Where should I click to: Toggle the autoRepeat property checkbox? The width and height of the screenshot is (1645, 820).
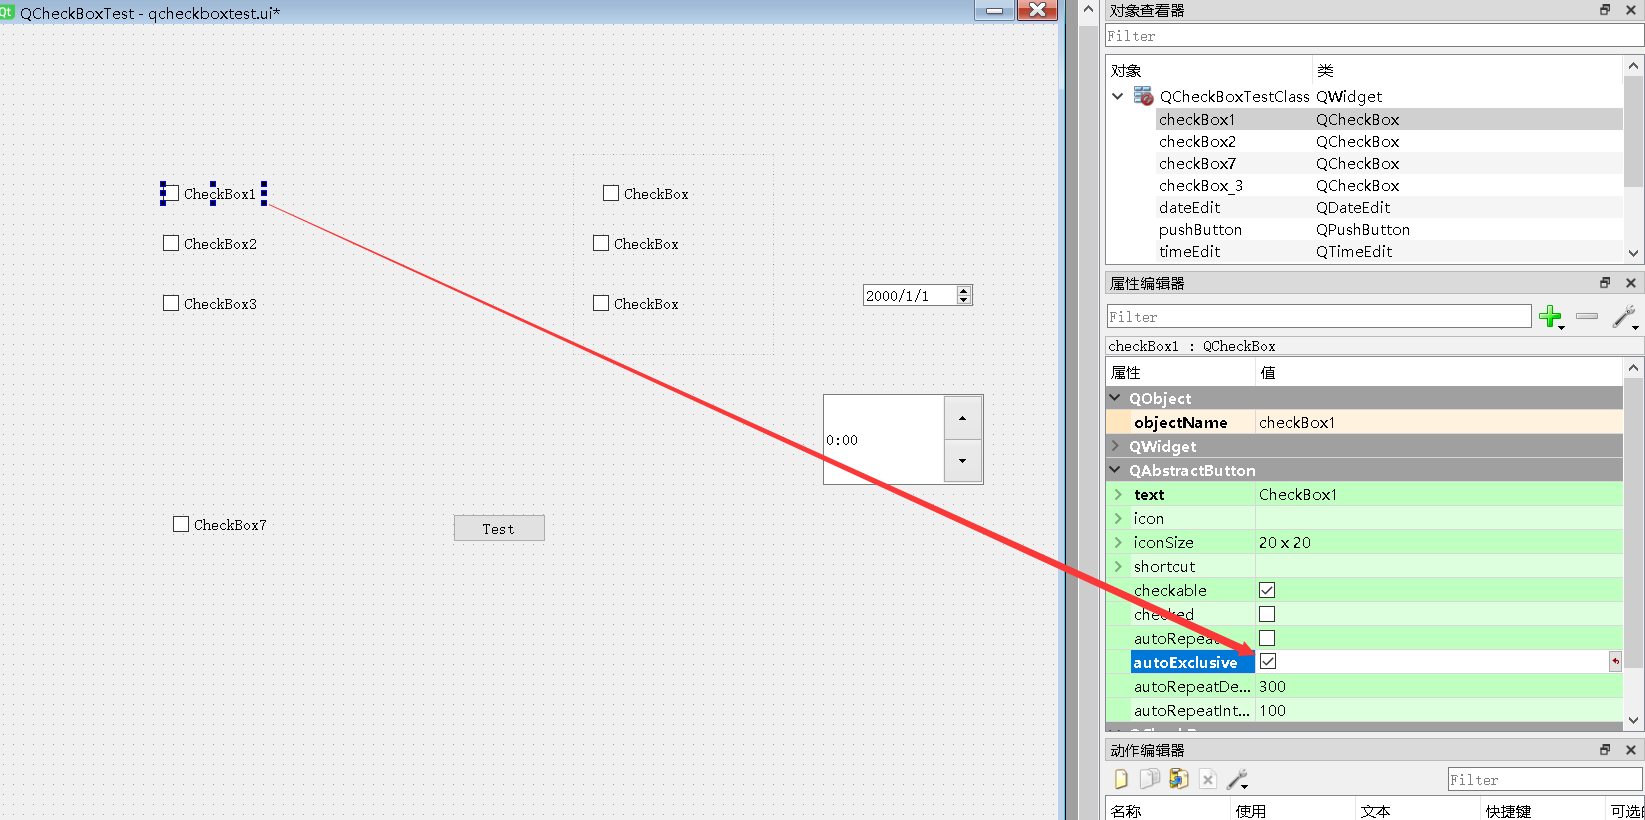pos(1267,638)
